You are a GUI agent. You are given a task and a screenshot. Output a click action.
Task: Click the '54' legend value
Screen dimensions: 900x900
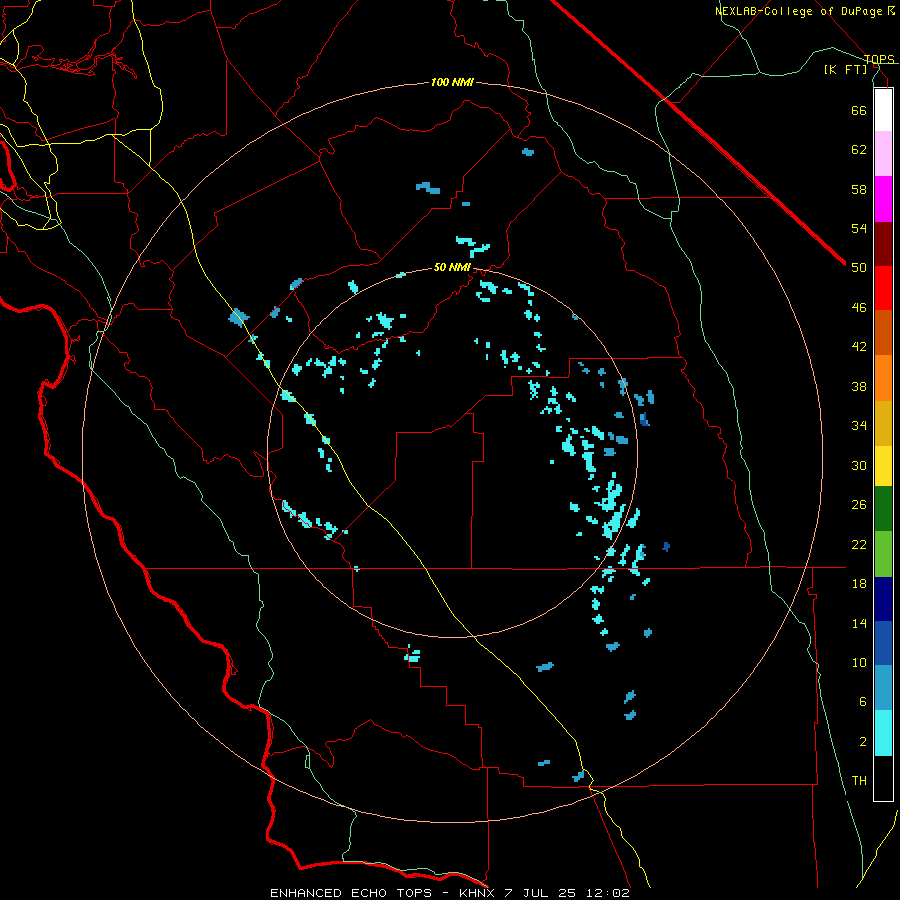click(x=859, y=228)
